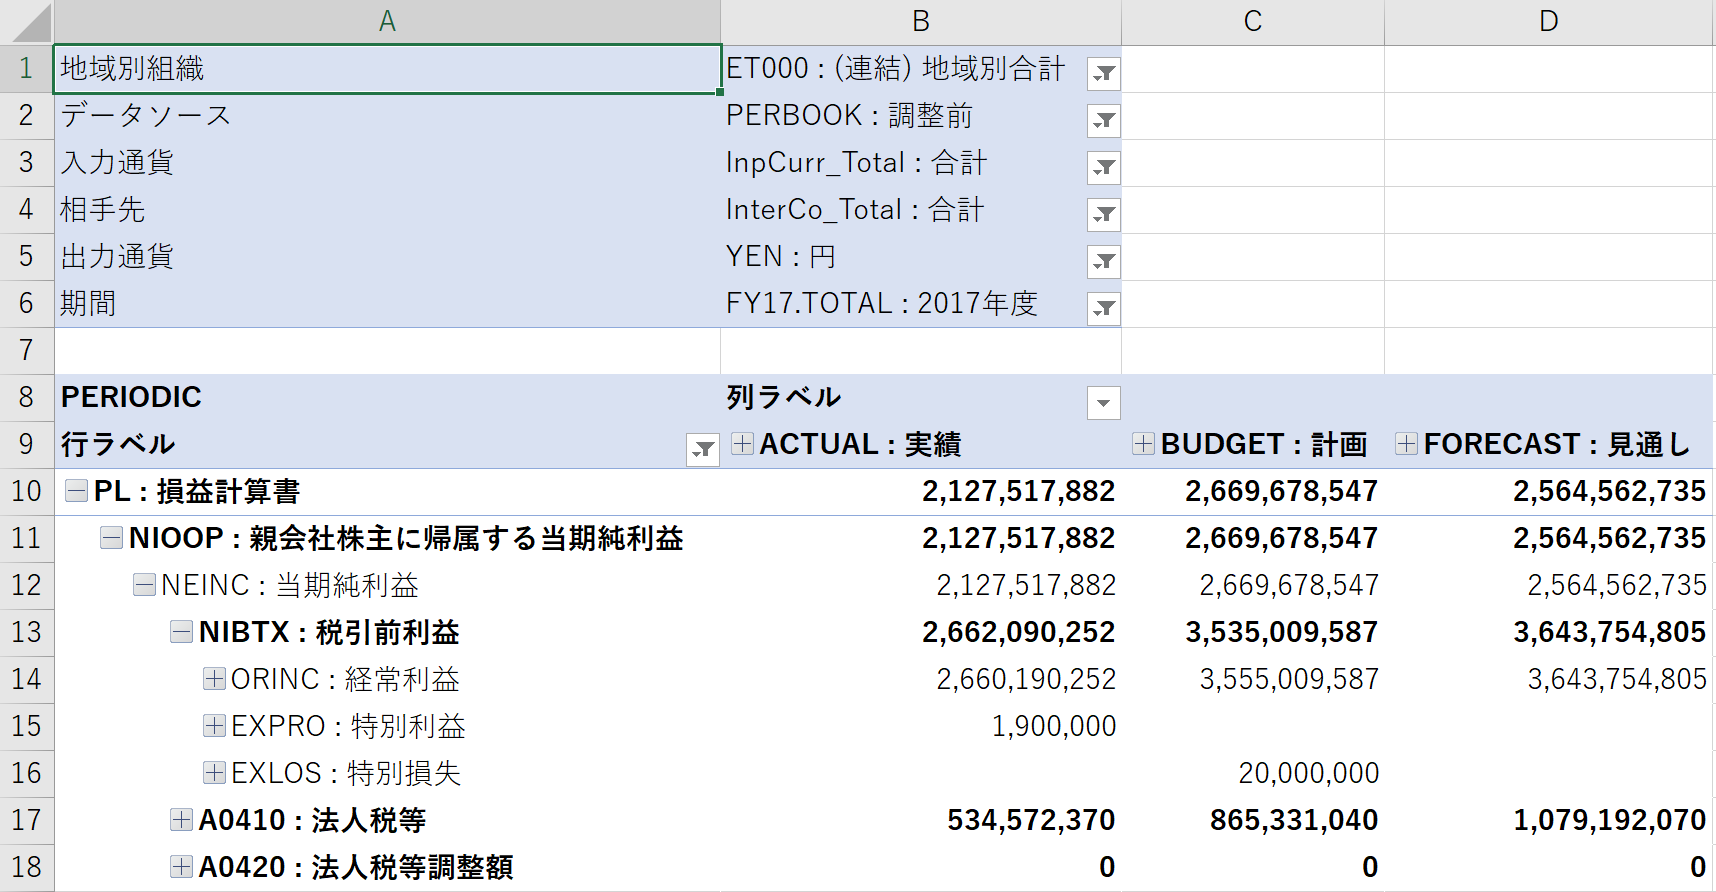Click NIBTX budget value 3,535,009,587

pos(1281,632)
